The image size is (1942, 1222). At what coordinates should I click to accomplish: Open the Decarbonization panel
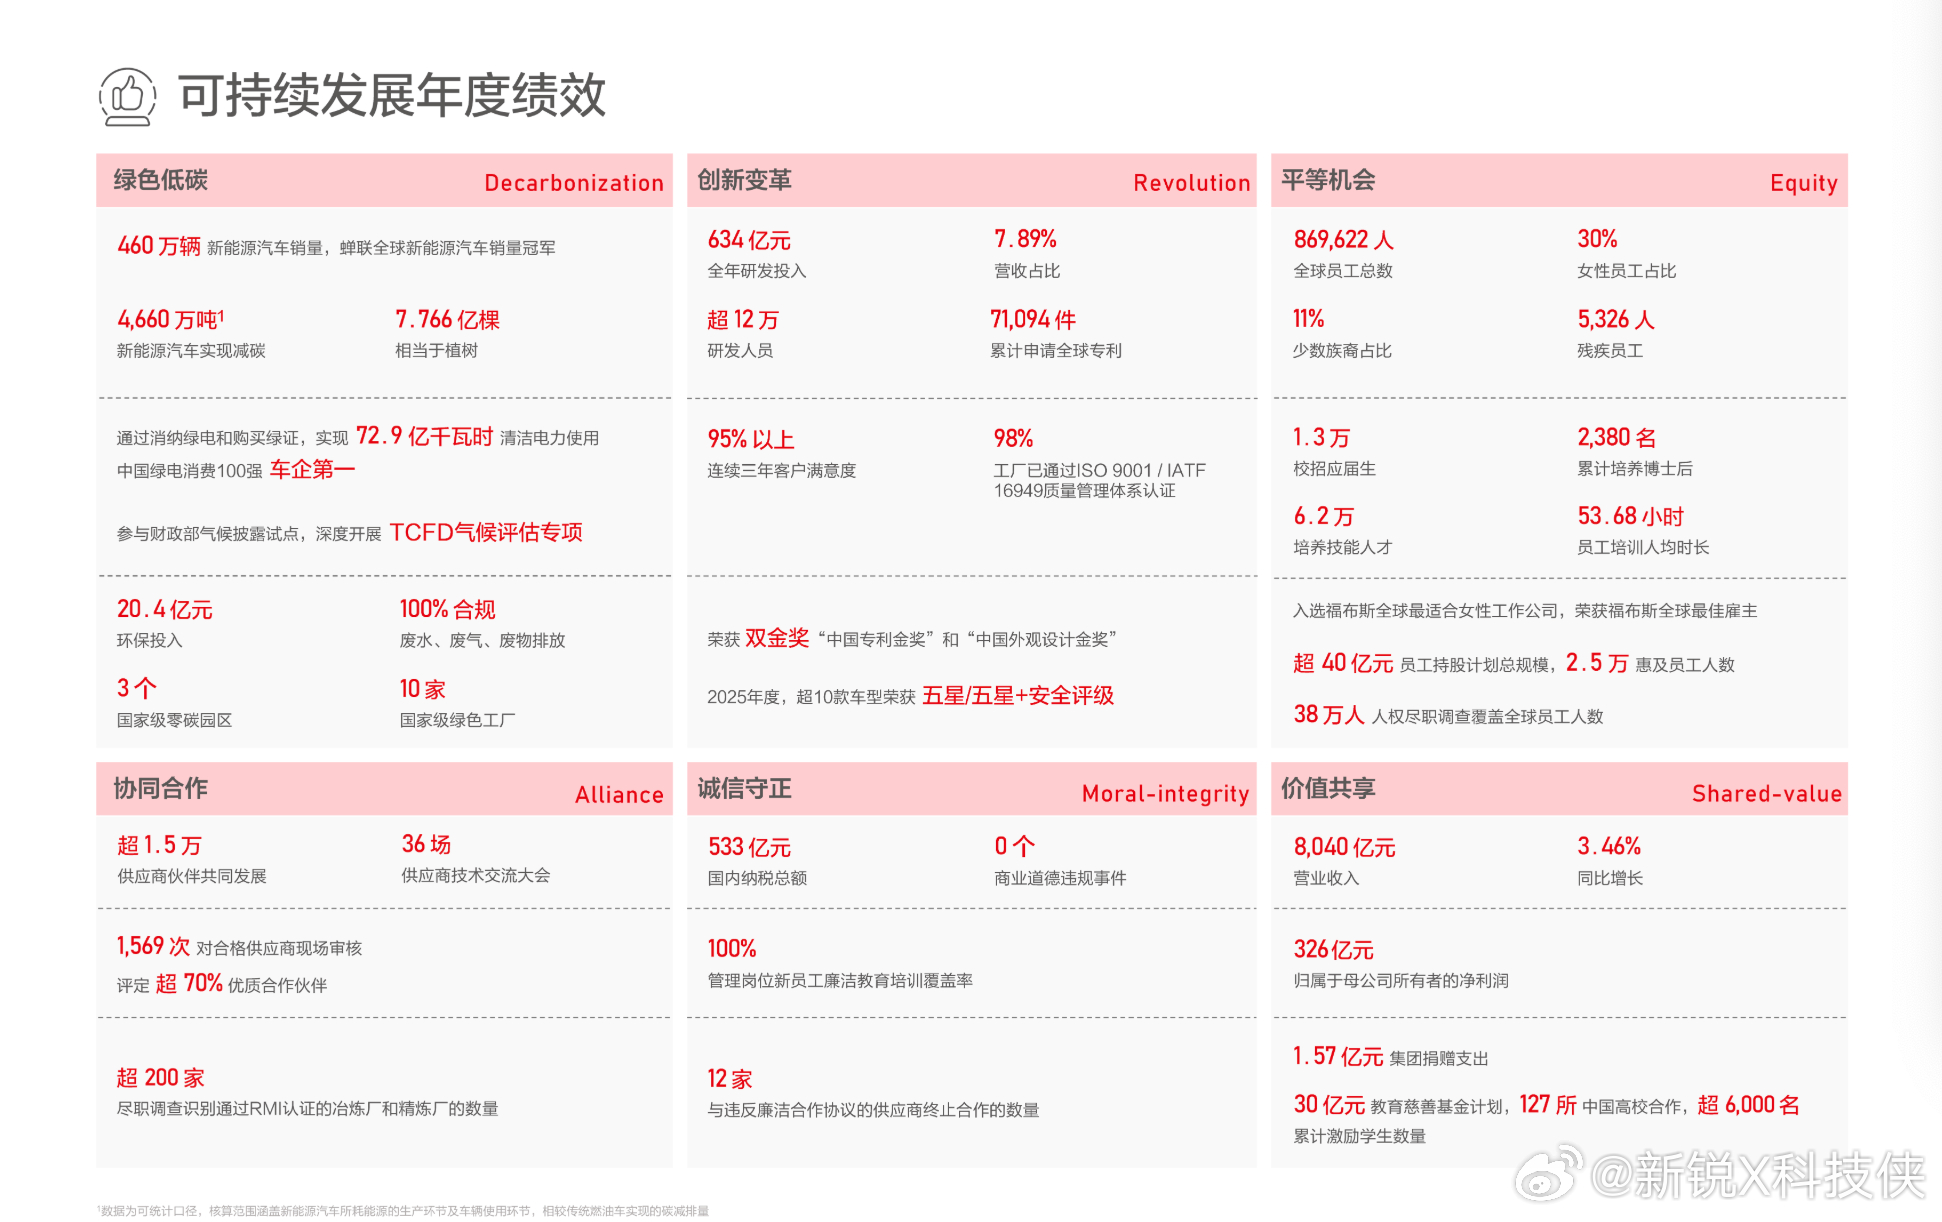coord(385,450)
